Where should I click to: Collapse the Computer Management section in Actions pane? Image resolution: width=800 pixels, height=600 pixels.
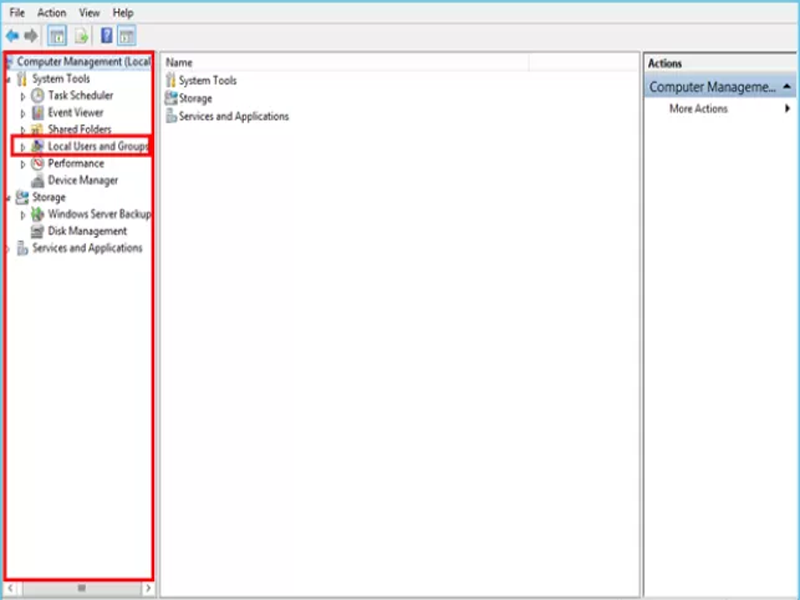787,87
